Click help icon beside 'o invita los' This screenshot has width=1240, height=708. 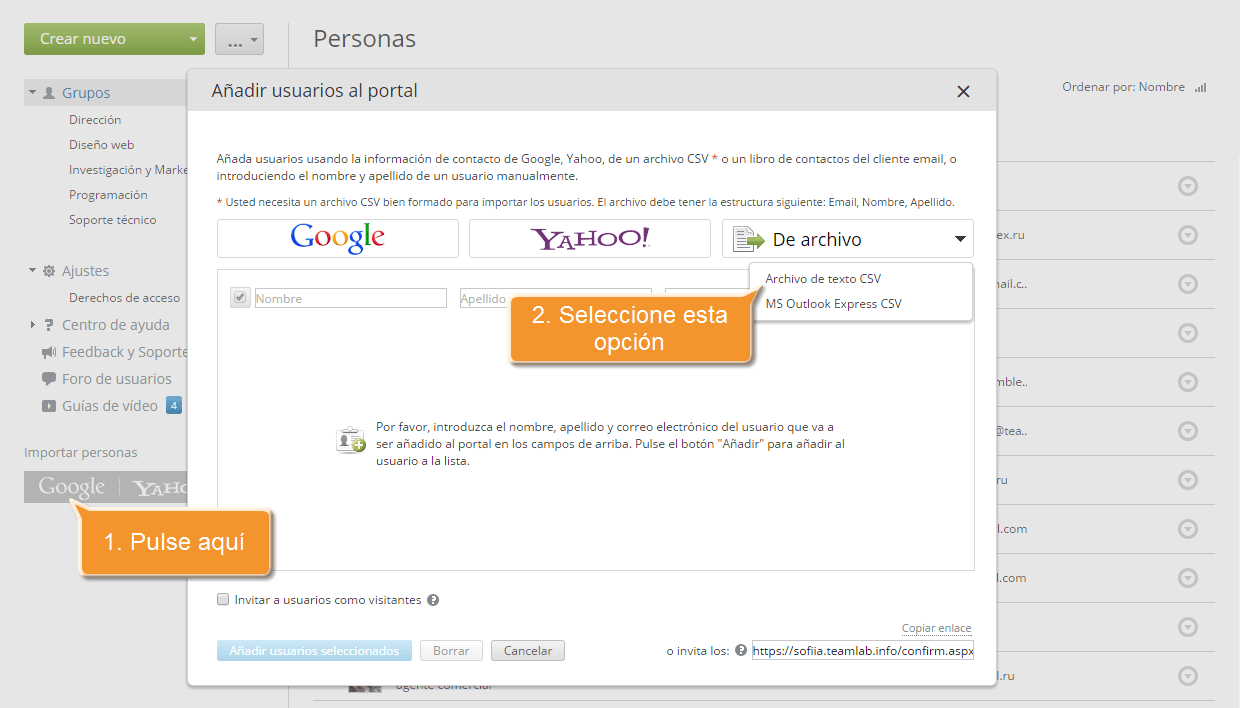point(741,650)
